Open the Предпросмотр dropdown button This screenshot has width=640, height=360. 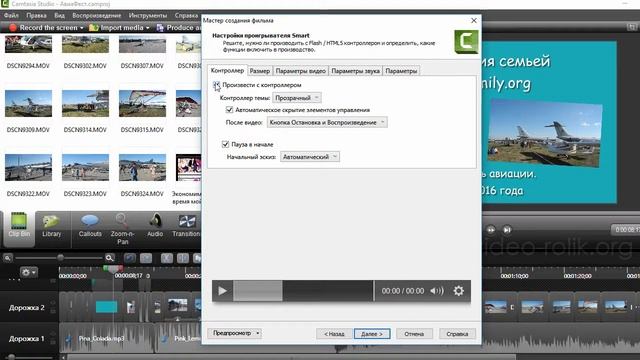pos(235,333)
